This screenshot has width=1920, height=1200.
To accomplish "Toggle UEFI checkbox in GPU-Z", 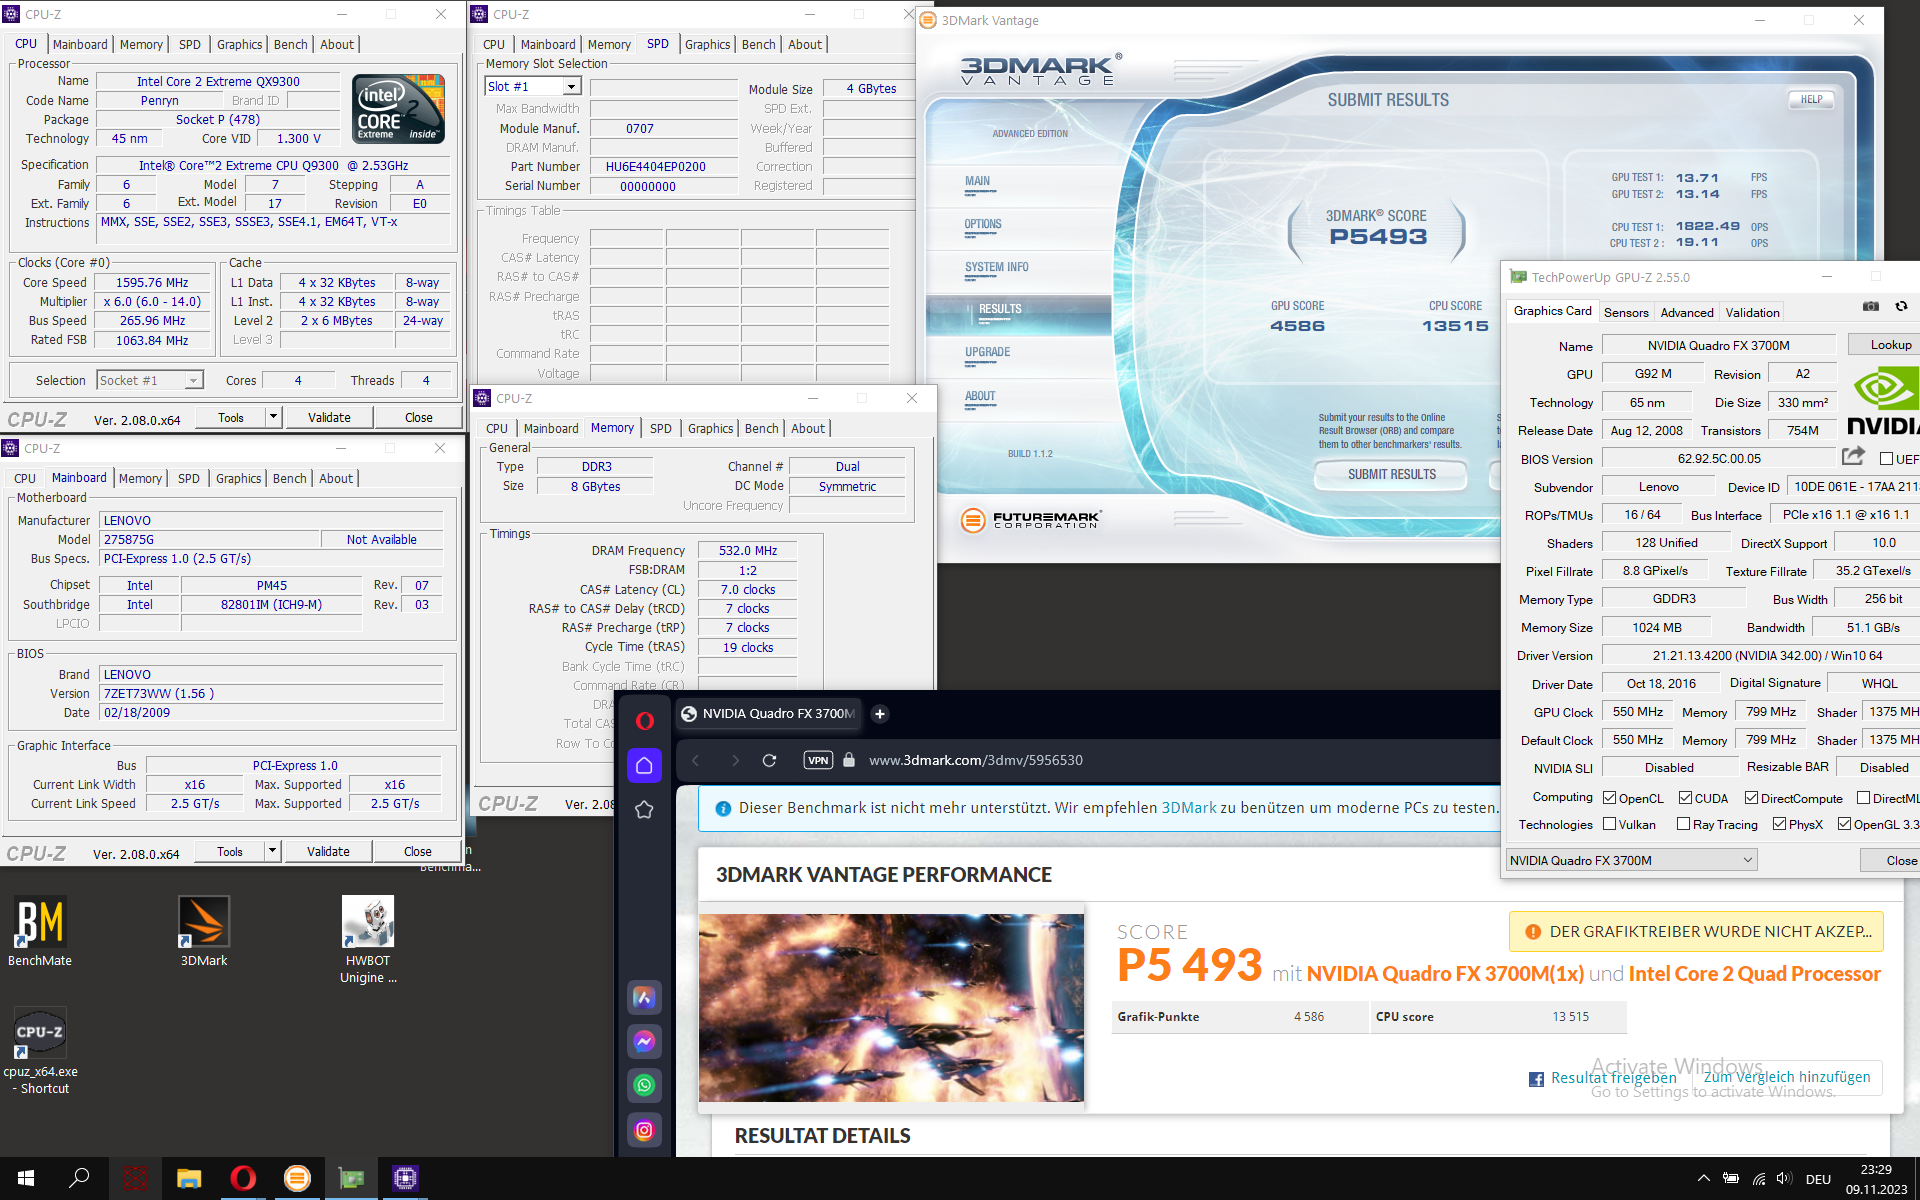I will [x=1886, y=459].
